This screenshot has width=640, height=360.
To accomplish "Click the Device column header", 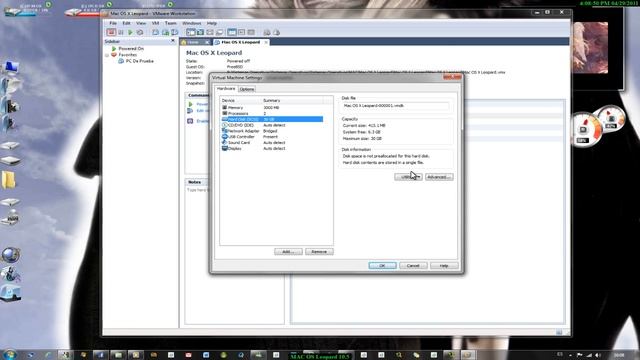I will coord(241,100).
